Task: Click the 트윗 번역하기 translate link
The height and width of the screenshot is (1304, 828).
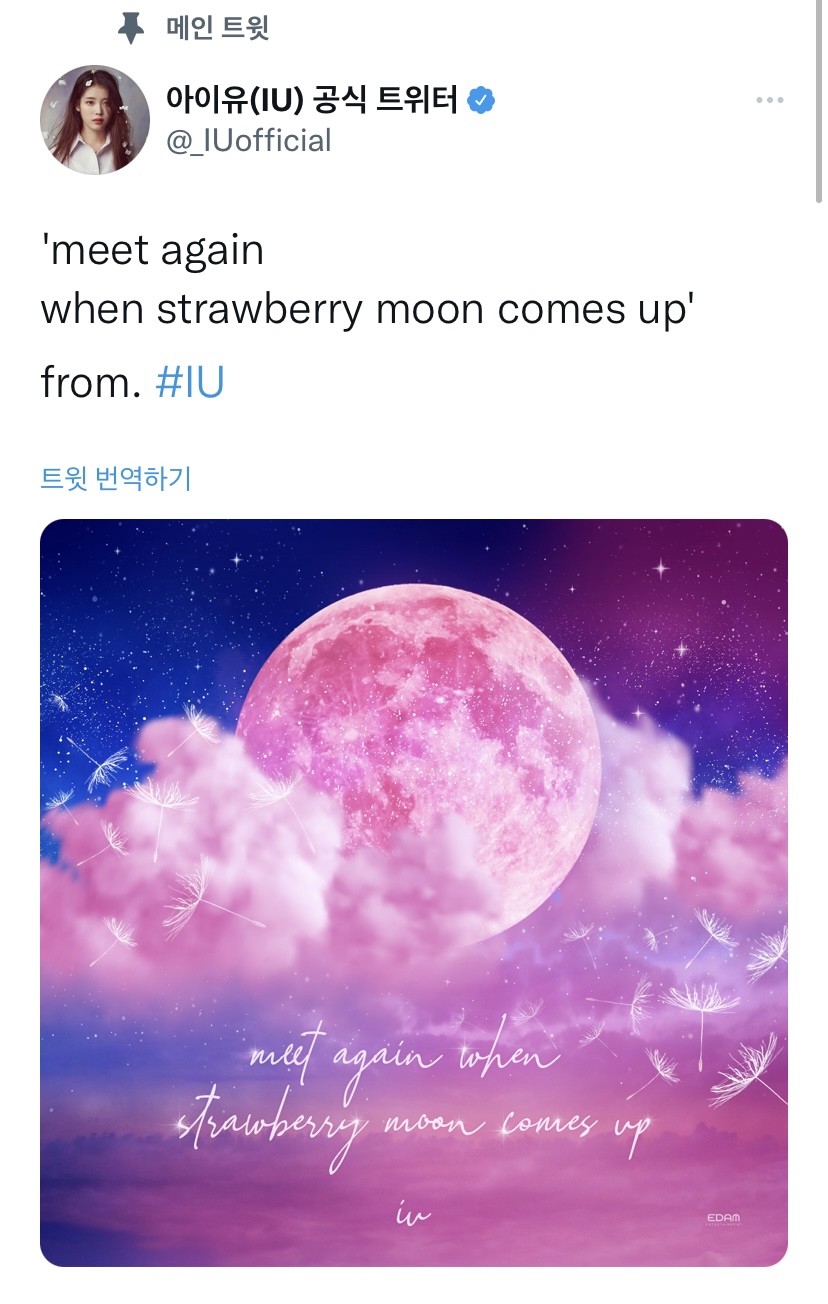Action: click(115, 478)
